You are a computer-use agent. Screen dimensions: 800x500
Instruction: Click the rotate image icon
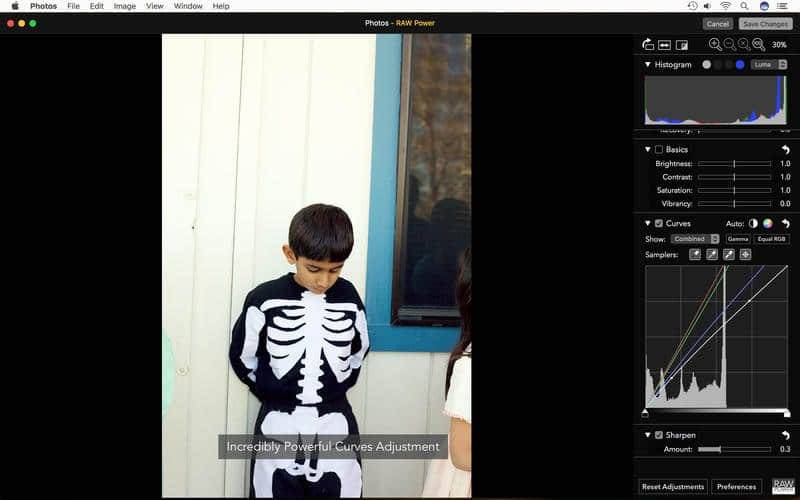[x=648, y=45]
